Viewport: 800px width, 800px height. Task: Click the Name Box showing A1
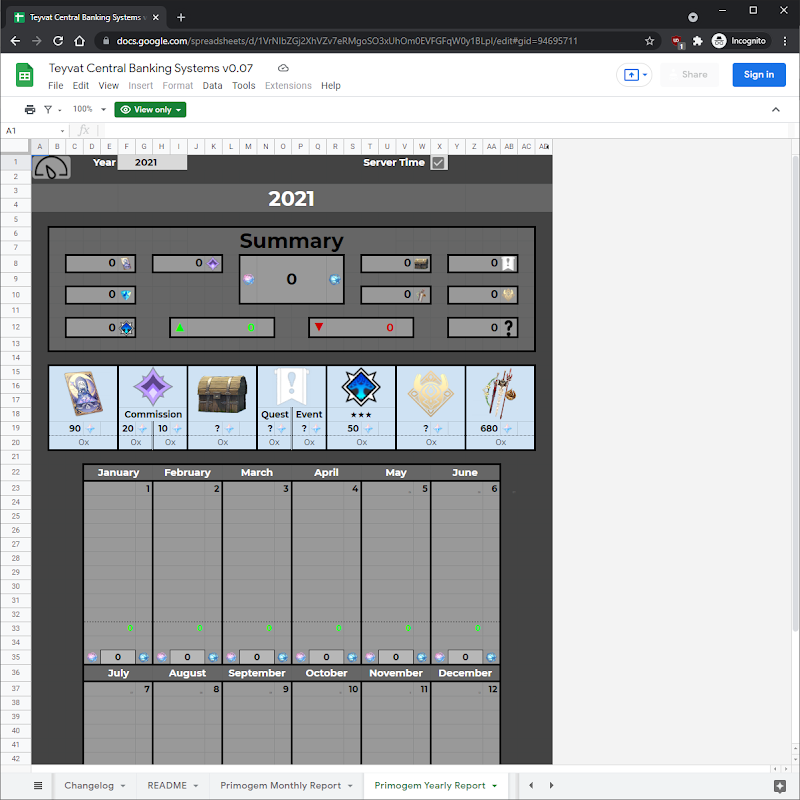[x=32, y=131]
